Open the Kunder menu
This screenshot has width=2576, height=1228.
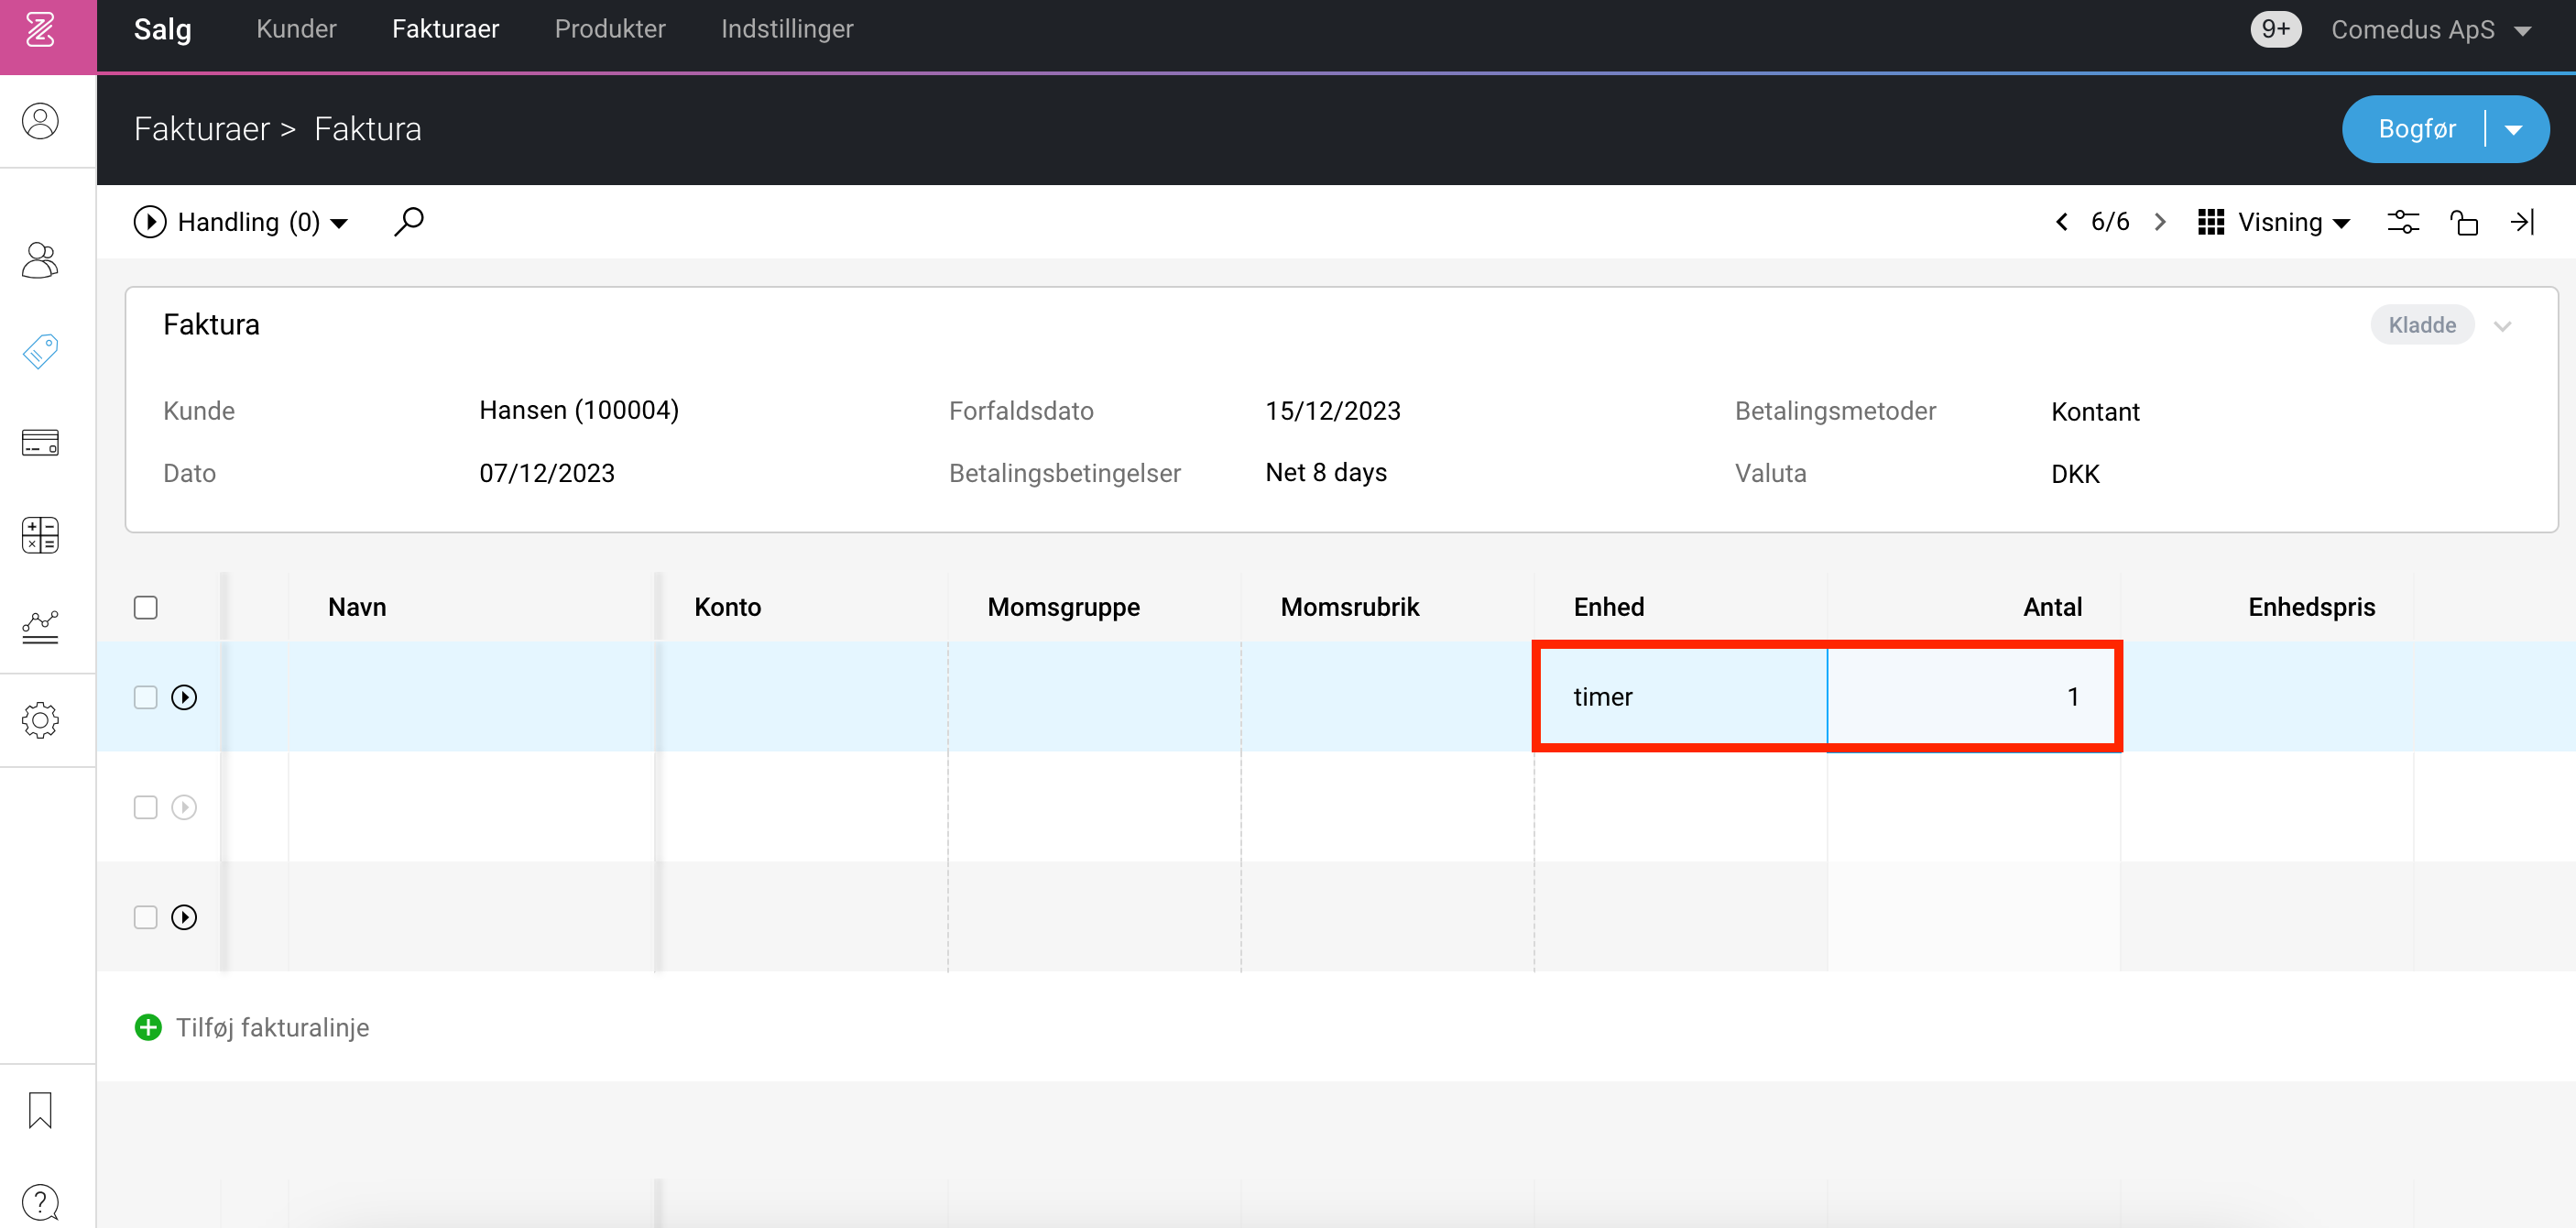(297, 29)
